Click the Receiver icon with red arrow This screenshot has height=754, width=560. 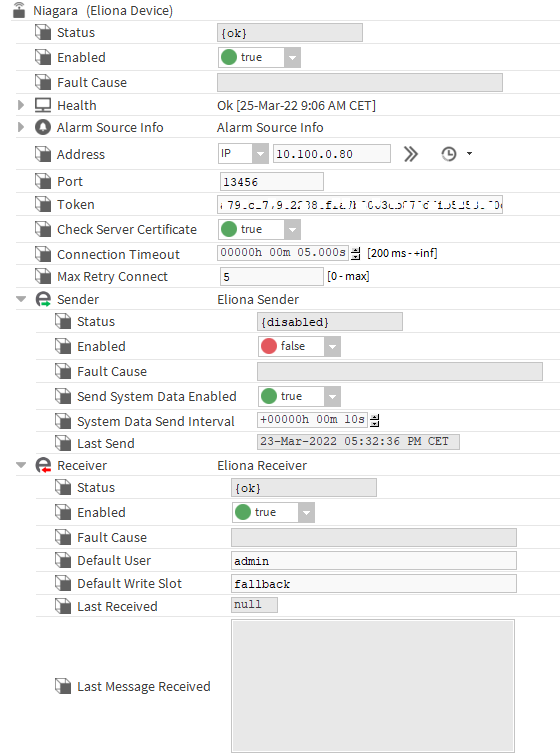(x=43, y=465)
